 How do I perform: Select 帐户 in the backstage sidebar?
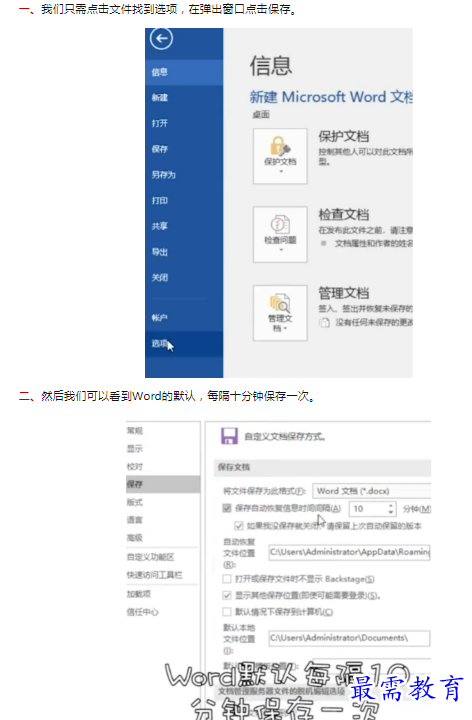pos(184,317)
